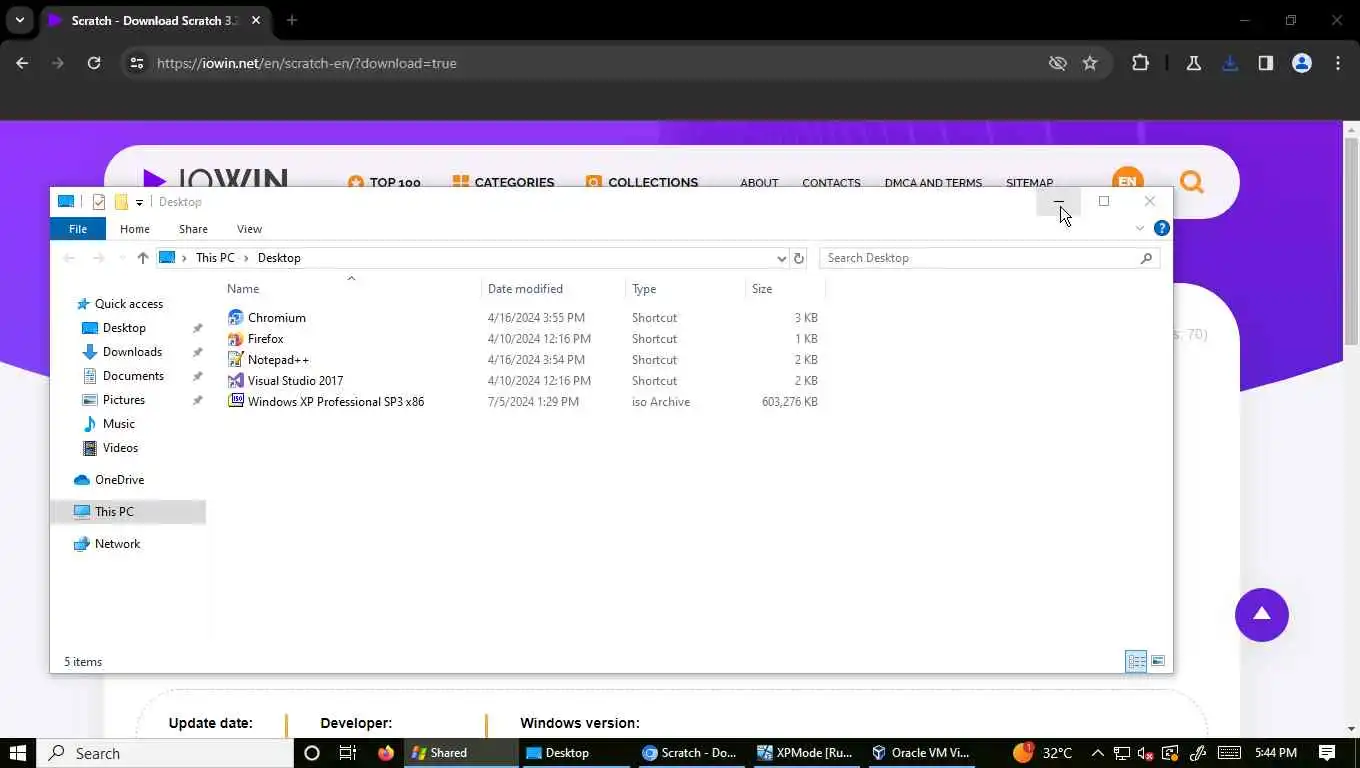Click the Visual Studio 2017 file icon
The image size is (1360, 768).
[x=236, y=381]
